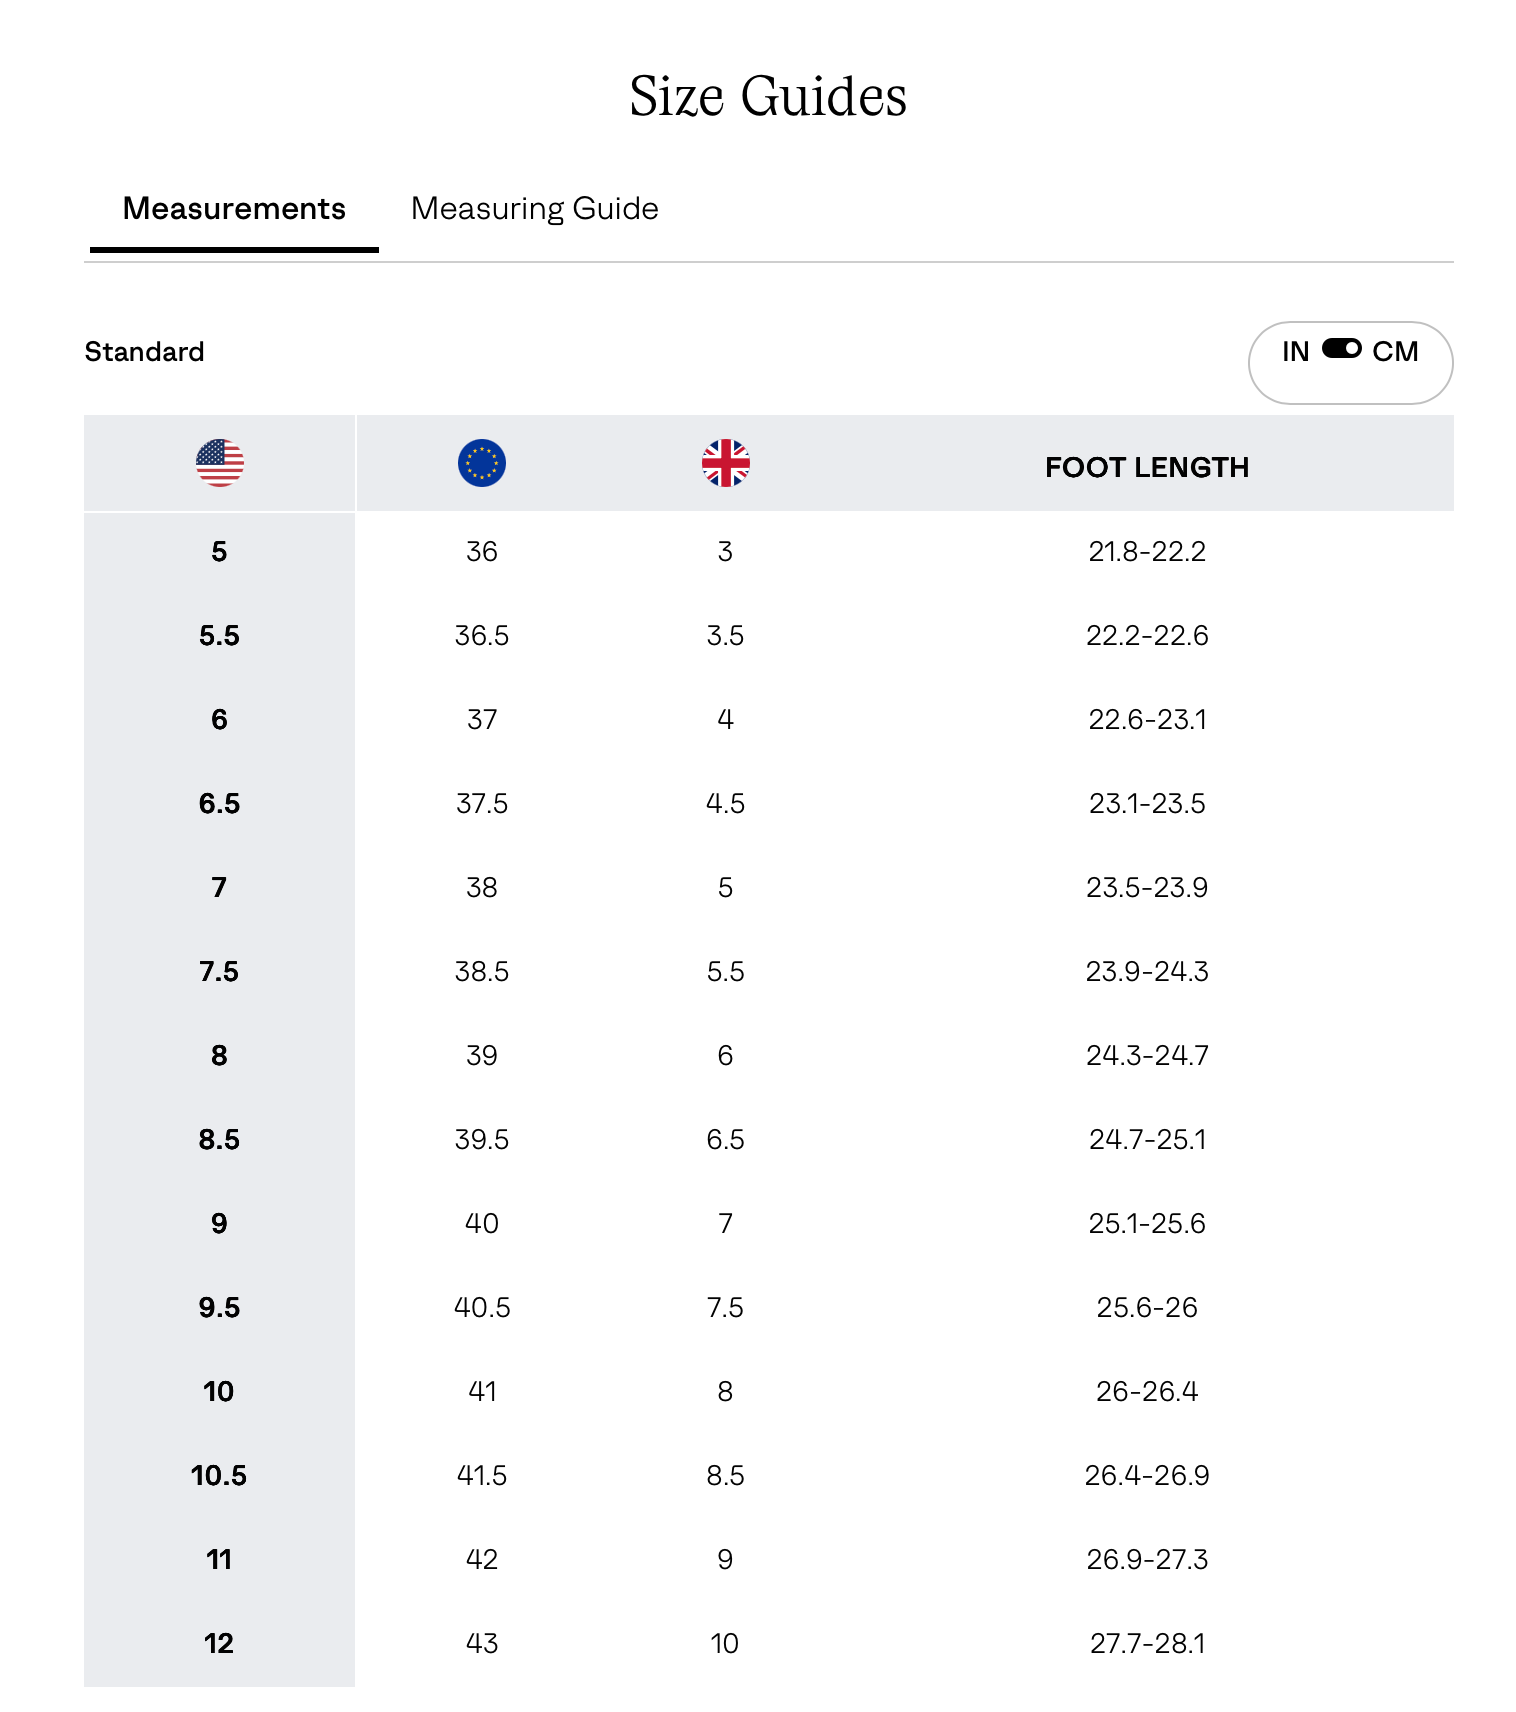
Task: Select US size 10.5 row header
Action: tap(219, 1476)
